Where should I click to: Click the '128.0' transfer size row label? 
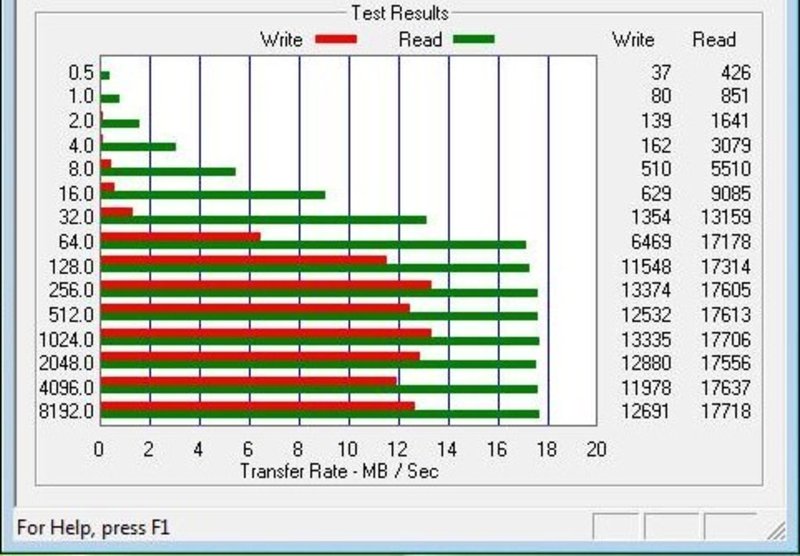[x=71, y=267]
